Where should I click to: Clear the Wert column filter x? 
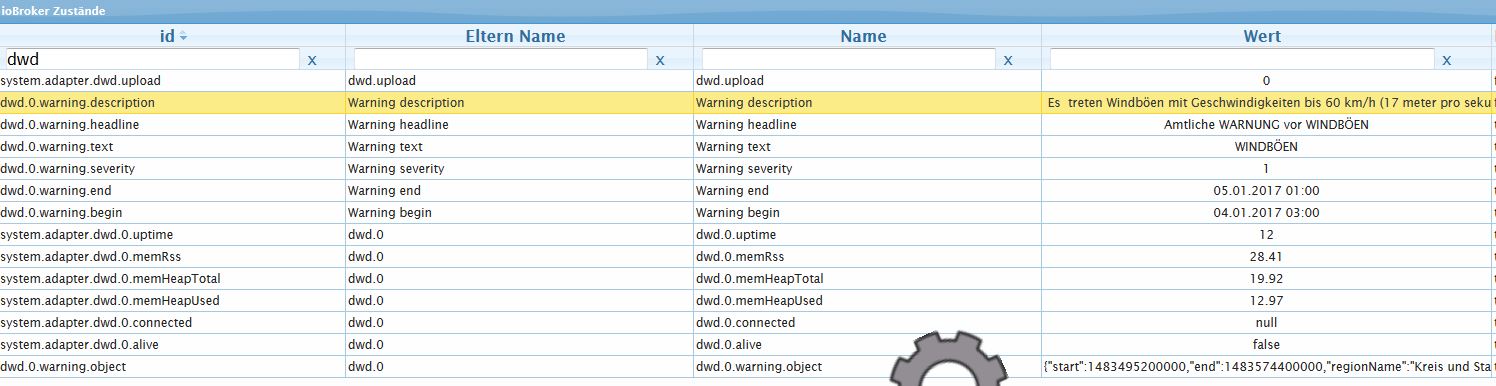[x=1447, y=60]
